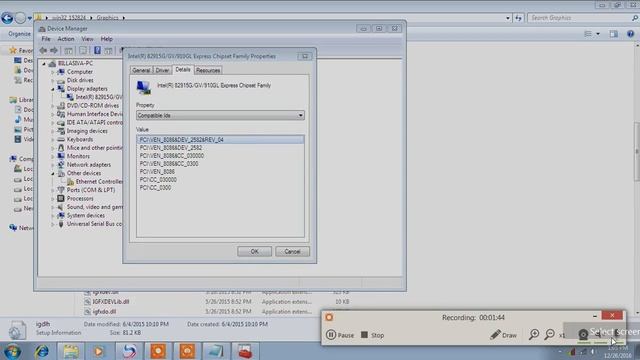The height and width of the screenshot is (360, 640).
Task: Click the blue Help icon in Device Manager toolbar
Action: 97,50
